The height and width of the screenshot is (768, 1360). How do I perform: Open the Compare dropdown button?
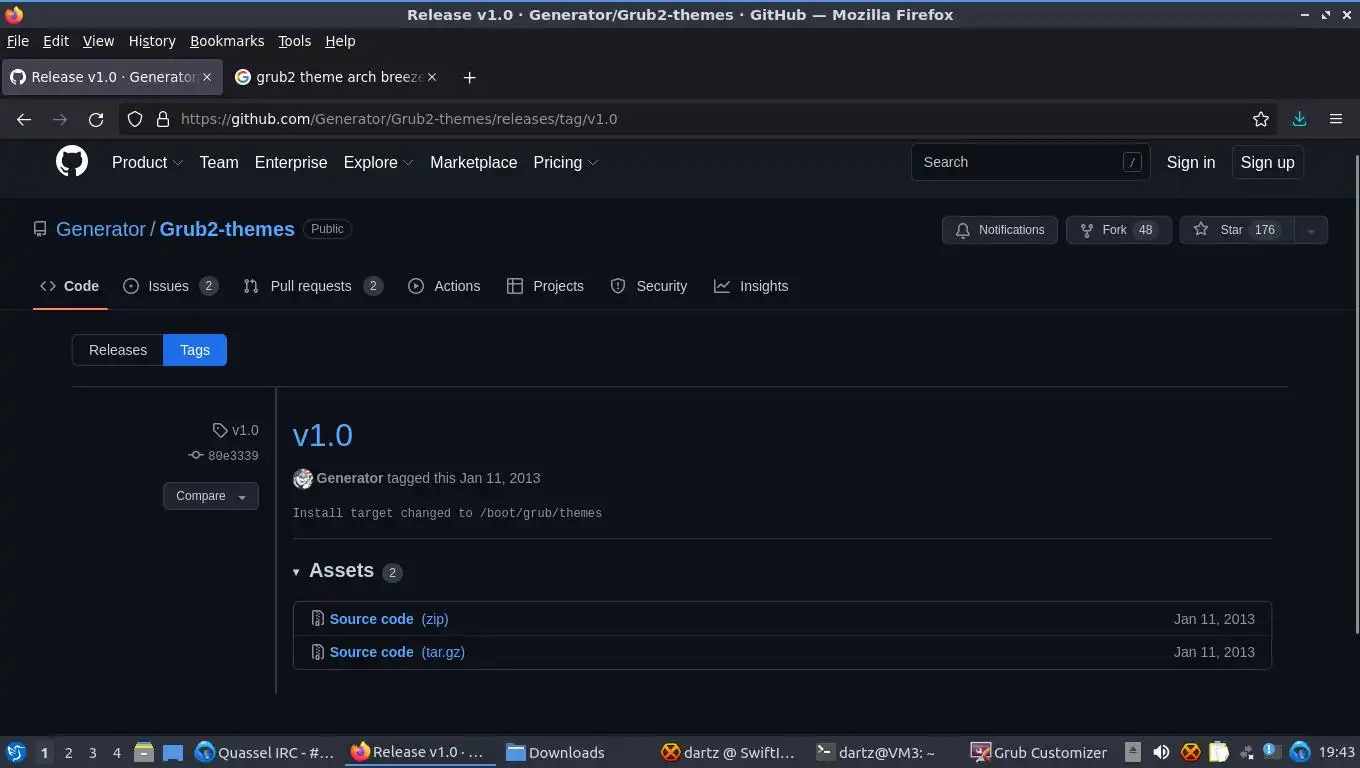click(211, 496)
